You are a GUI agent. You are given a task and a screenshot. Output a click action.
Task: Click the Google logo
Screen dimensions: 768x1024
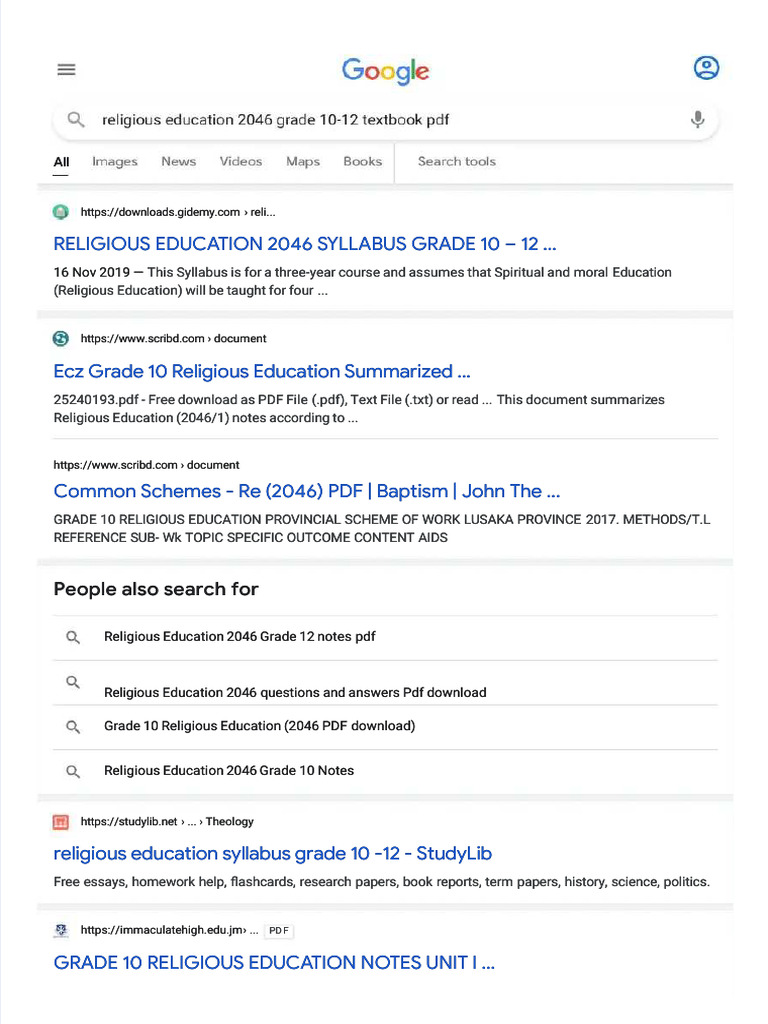click(x=385, y=71)
